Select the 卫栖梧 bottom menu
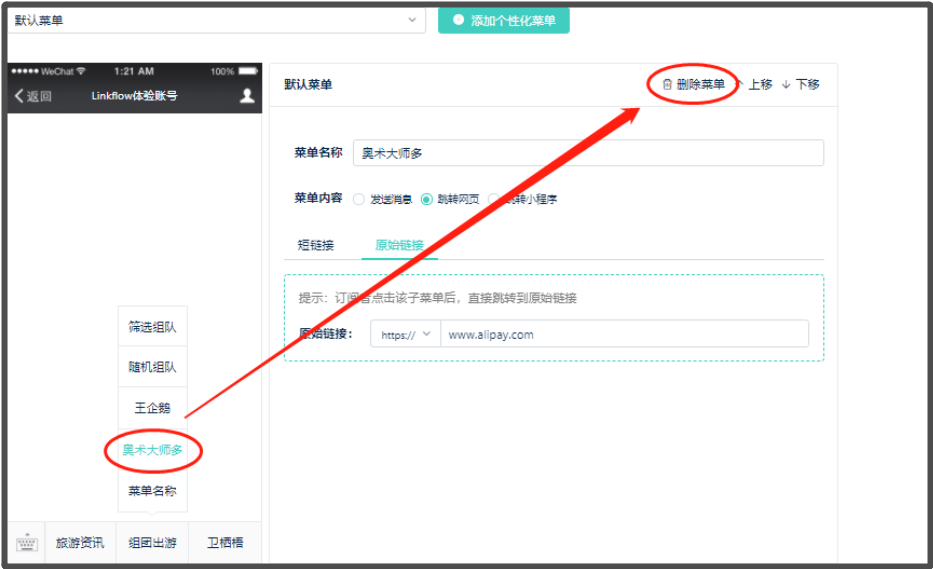Viewport: 933px width, 569px height. tap(225, 543)
